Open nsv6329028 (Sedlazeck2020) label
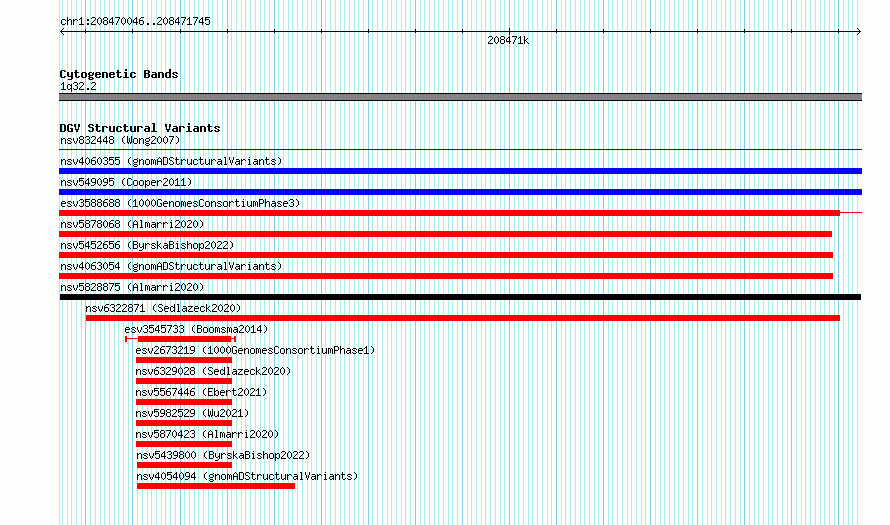The image size is (890, 525). pos(213,371)
